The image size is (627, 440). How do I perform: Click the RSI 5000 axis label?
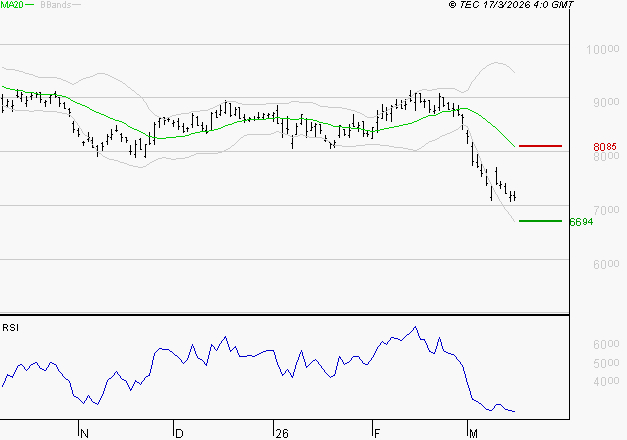pos(606,363)
